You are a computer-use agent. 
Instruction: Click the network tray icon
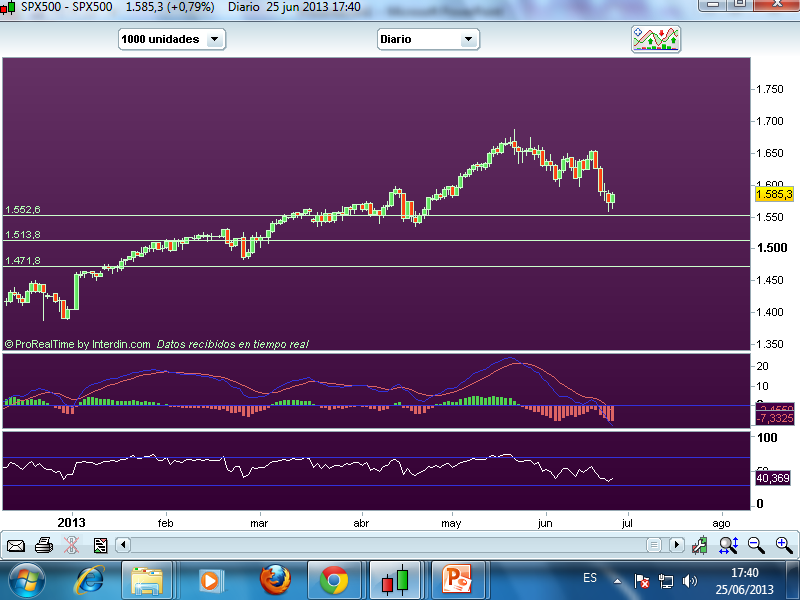click(x=666, y=581)
